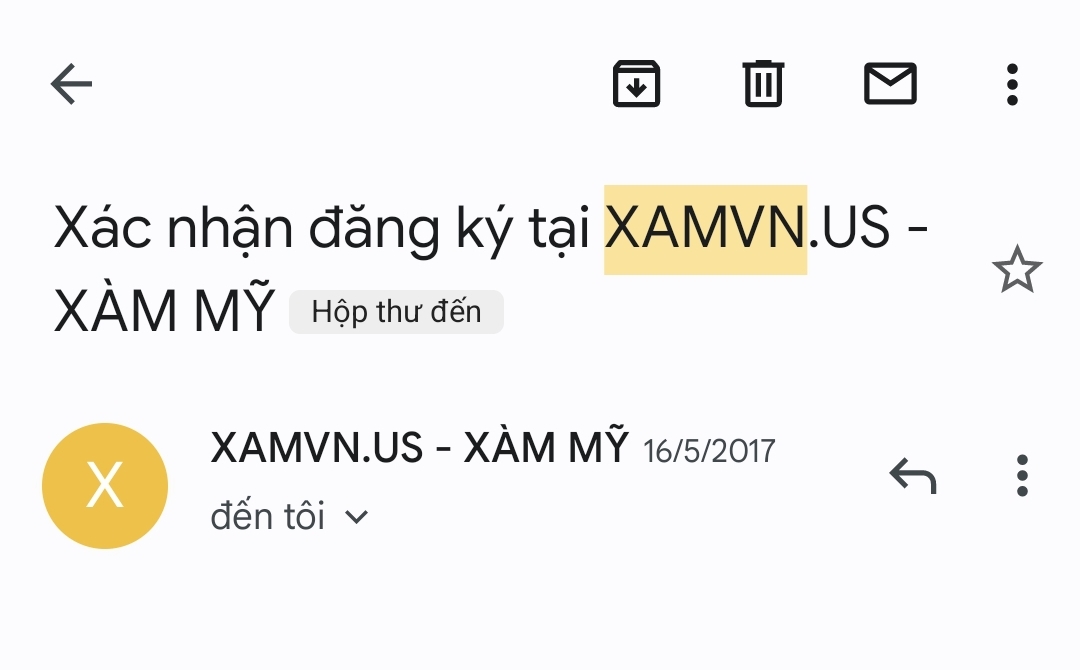Reply to the message with curved arrow
The width and height of the screenshot is (1080, 670).
click(x=913, y=475)
